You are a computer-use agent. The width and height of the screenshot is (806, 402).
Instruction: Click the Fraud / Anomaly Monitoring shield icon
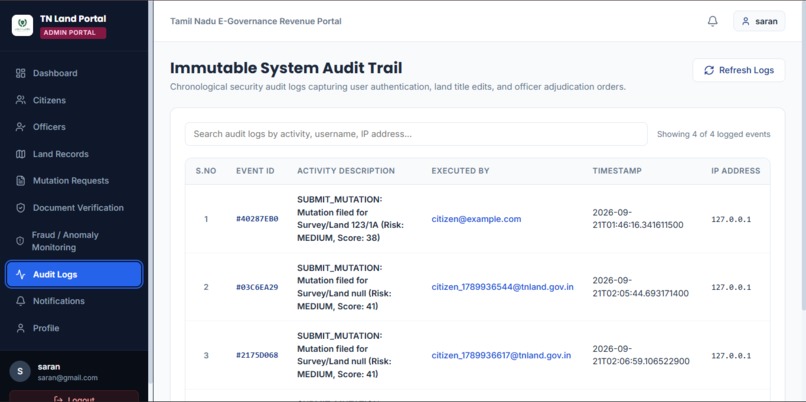(20, 241)
